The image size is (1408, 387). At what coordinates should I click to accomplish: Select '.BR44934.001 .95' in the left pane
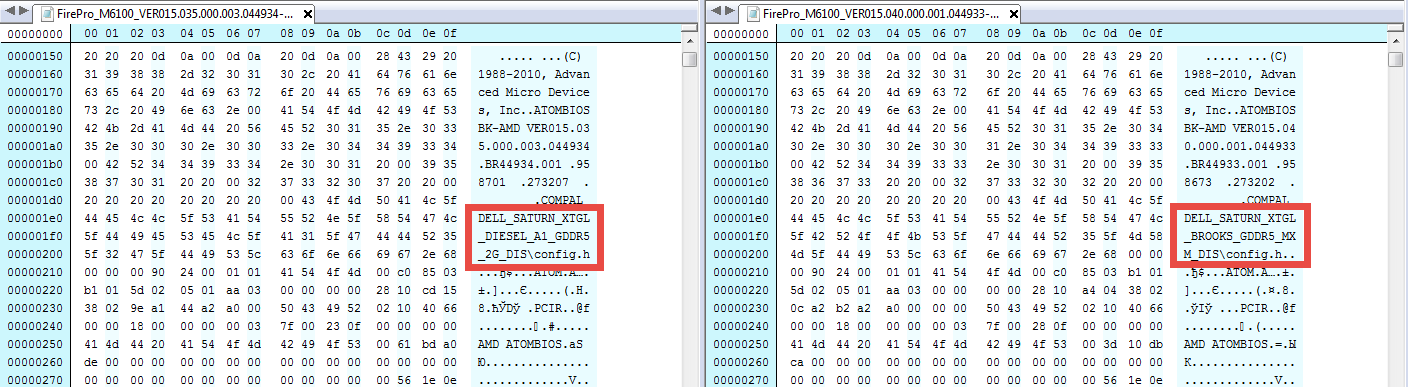point(534,165)
